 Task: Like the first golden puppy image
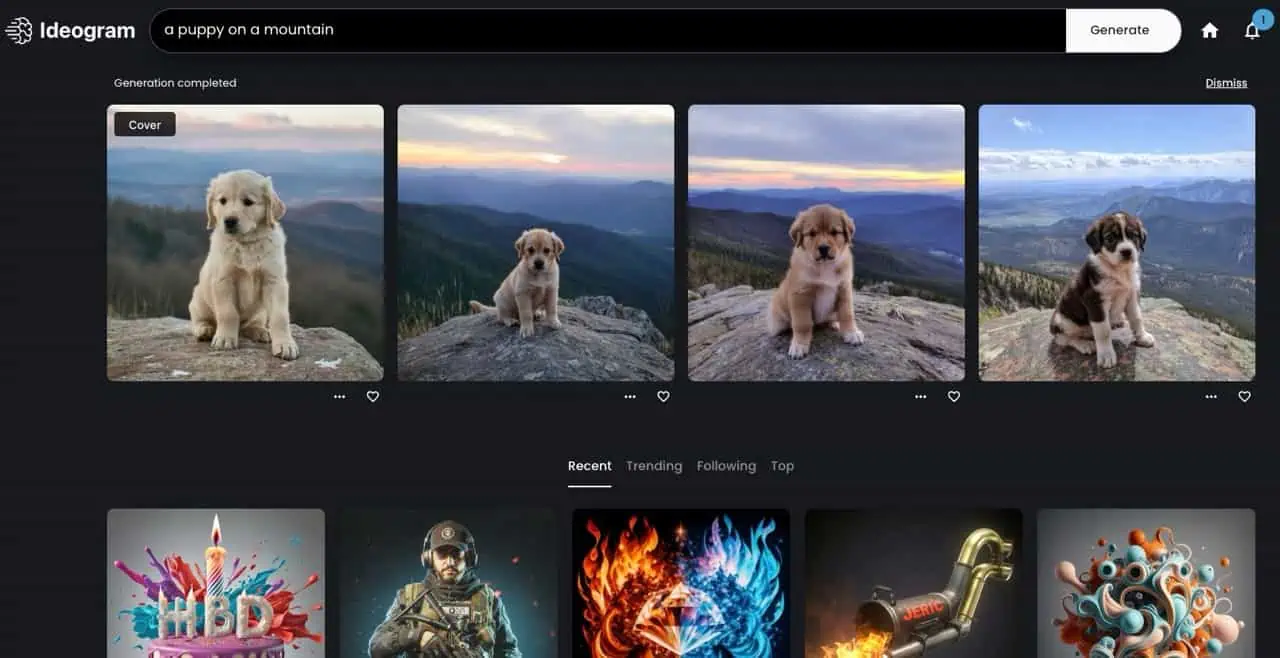coord(372,397)
